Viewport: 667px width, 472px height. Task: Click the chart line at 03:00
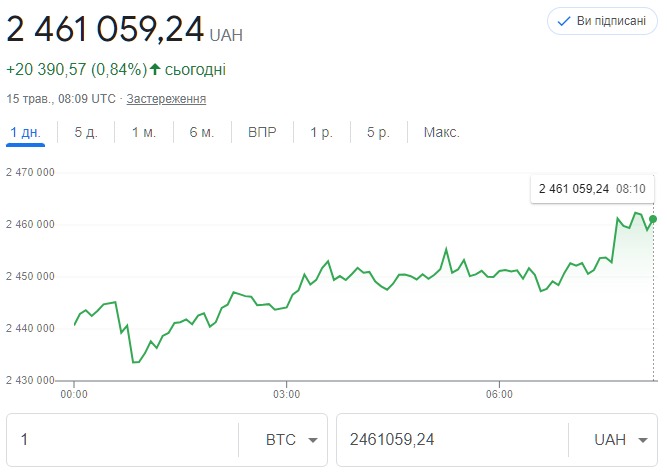coord(287,307)
